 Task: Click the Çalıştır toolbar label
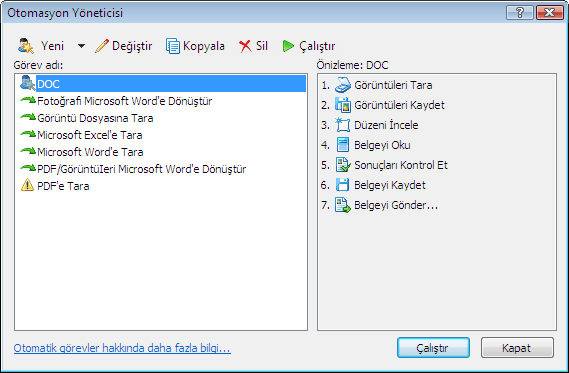tap(317, 46)
